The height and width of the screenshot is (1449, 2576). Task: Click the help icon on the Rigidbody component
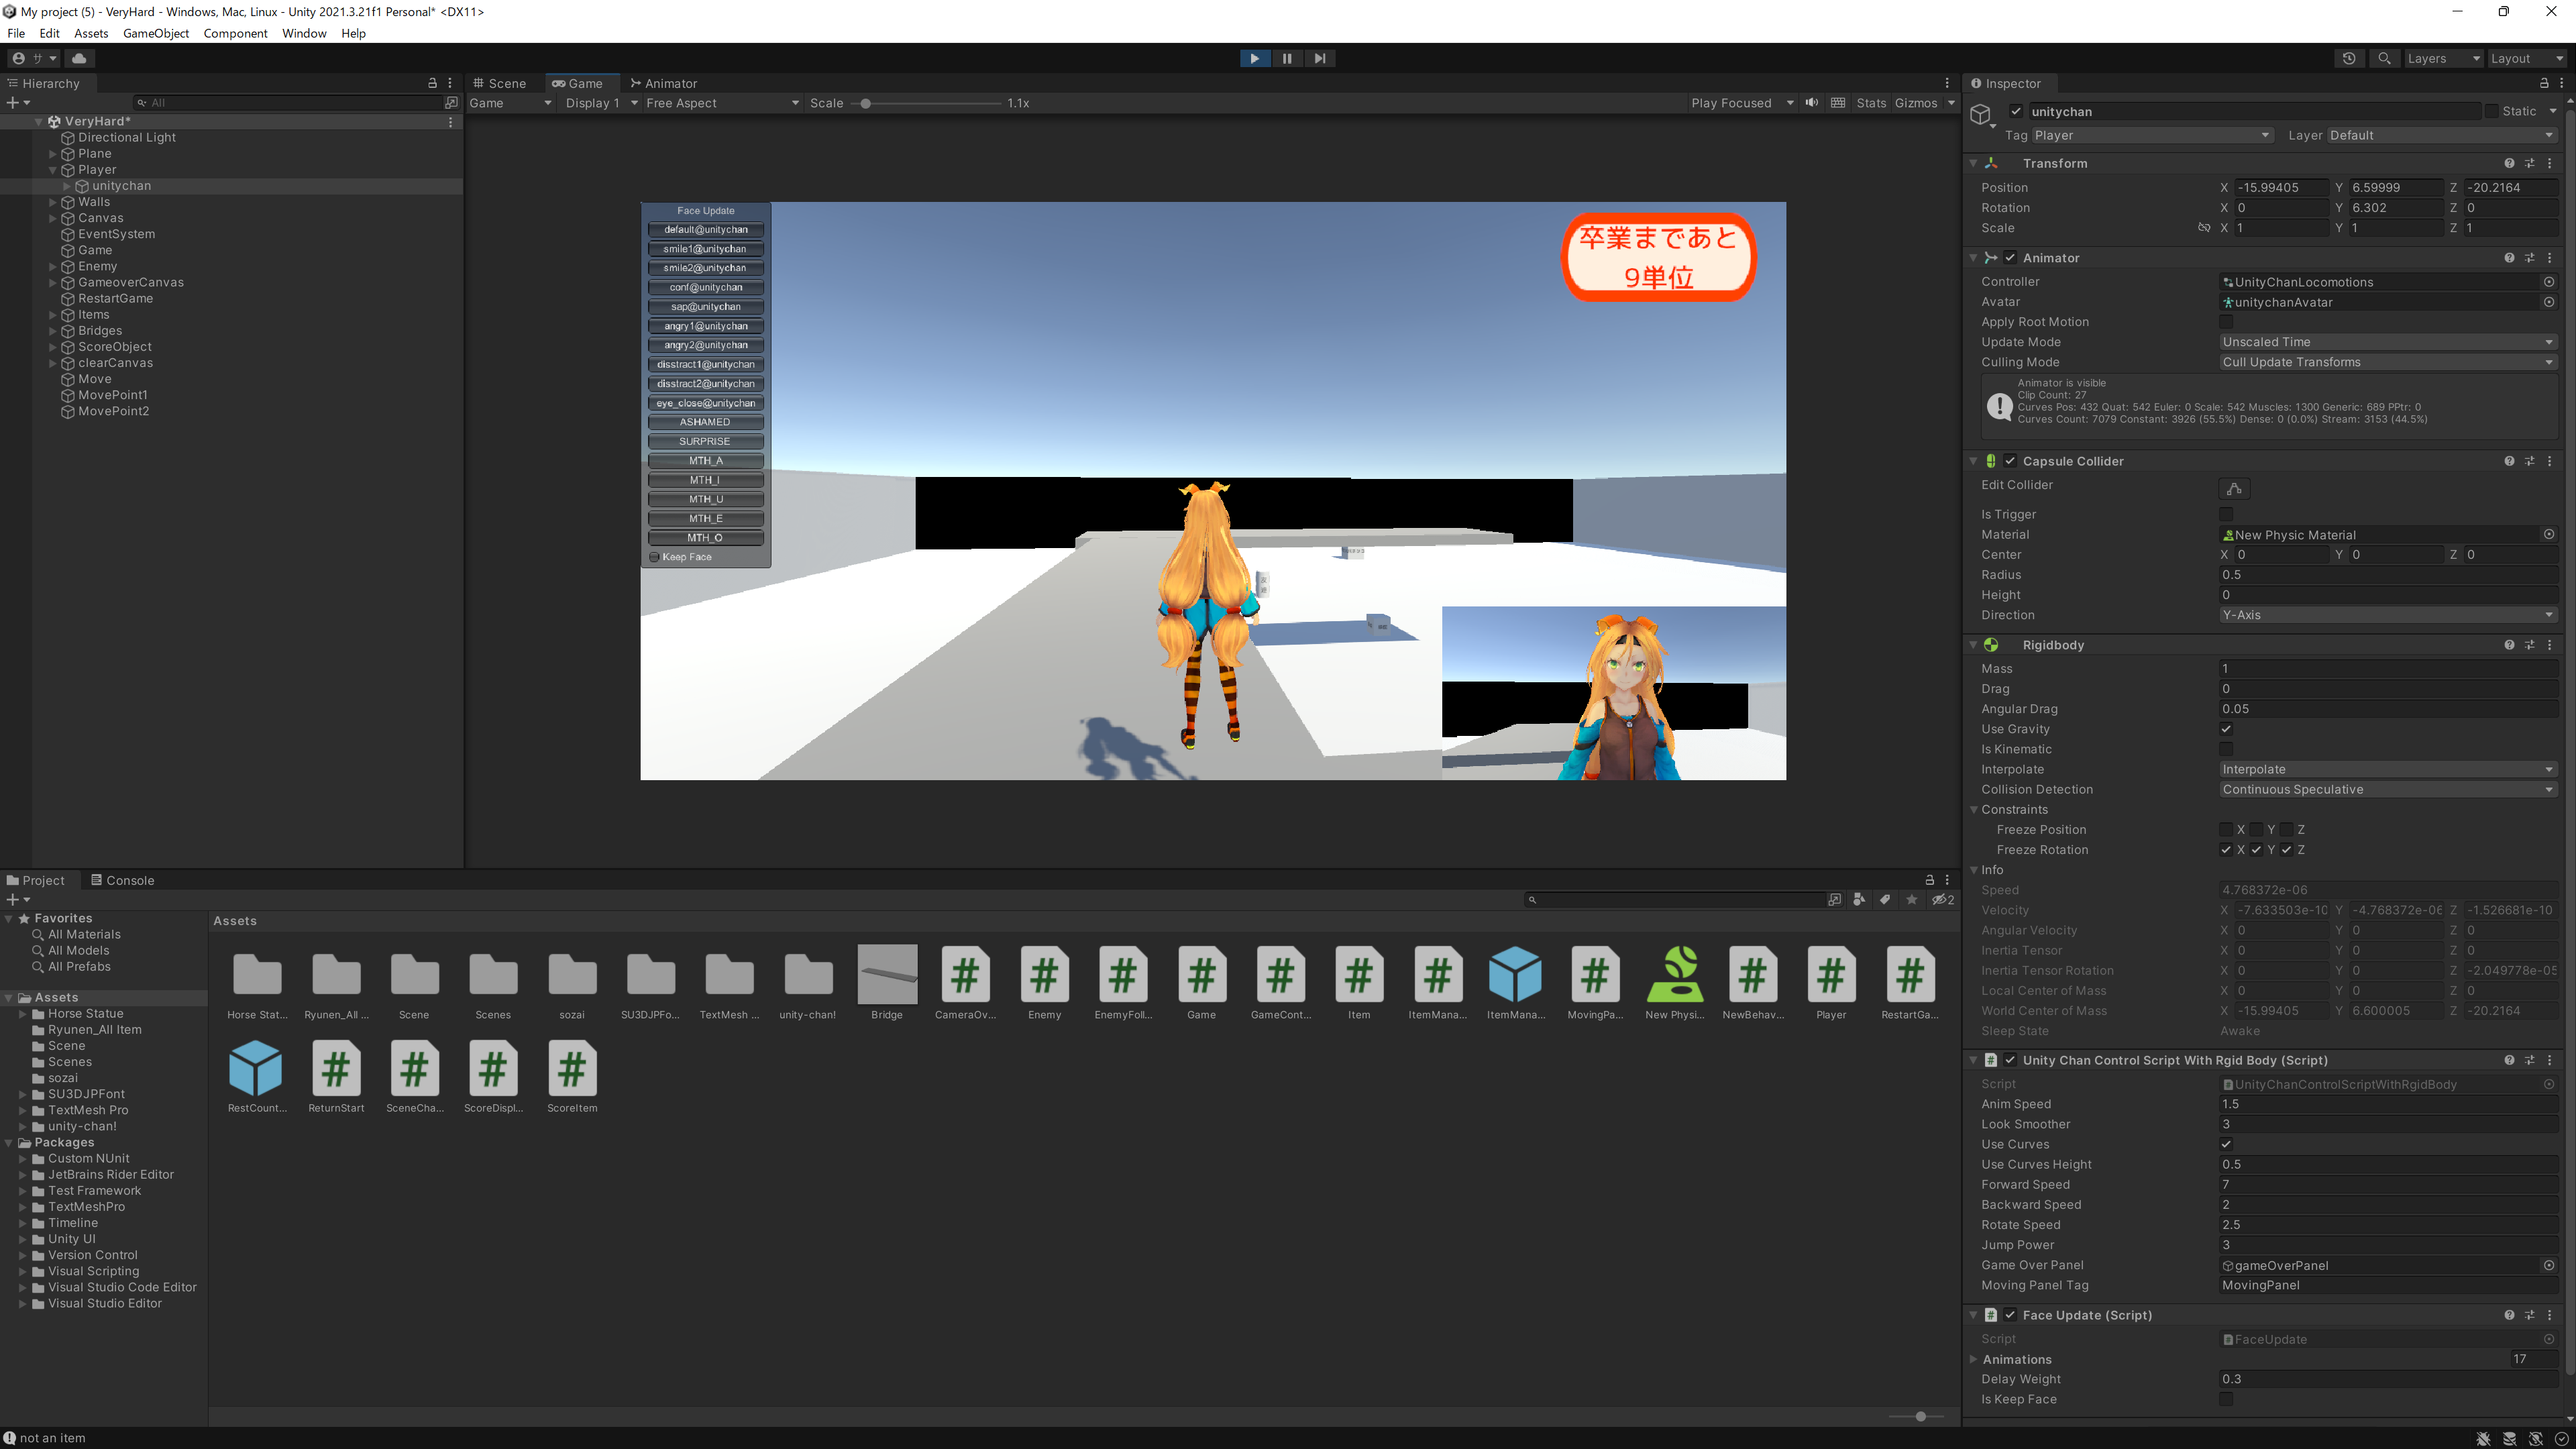2509,645
